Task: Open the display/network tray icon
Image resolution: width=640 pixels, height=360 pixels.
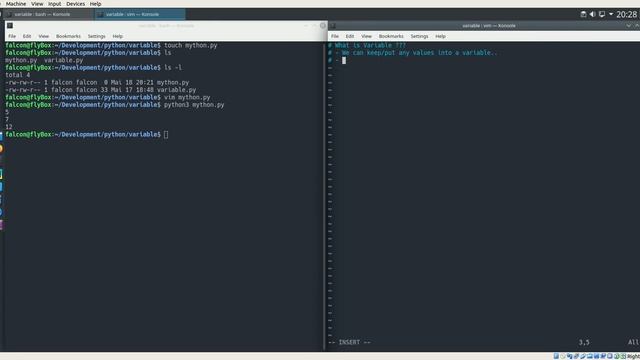Action: (x=602, y=14)
